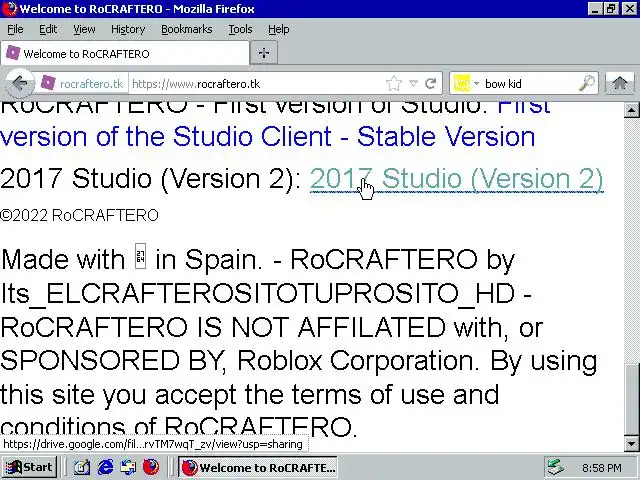
Task: Reload the page with the refresh icon
Action: pyautogui.click(x=431, y=84)
